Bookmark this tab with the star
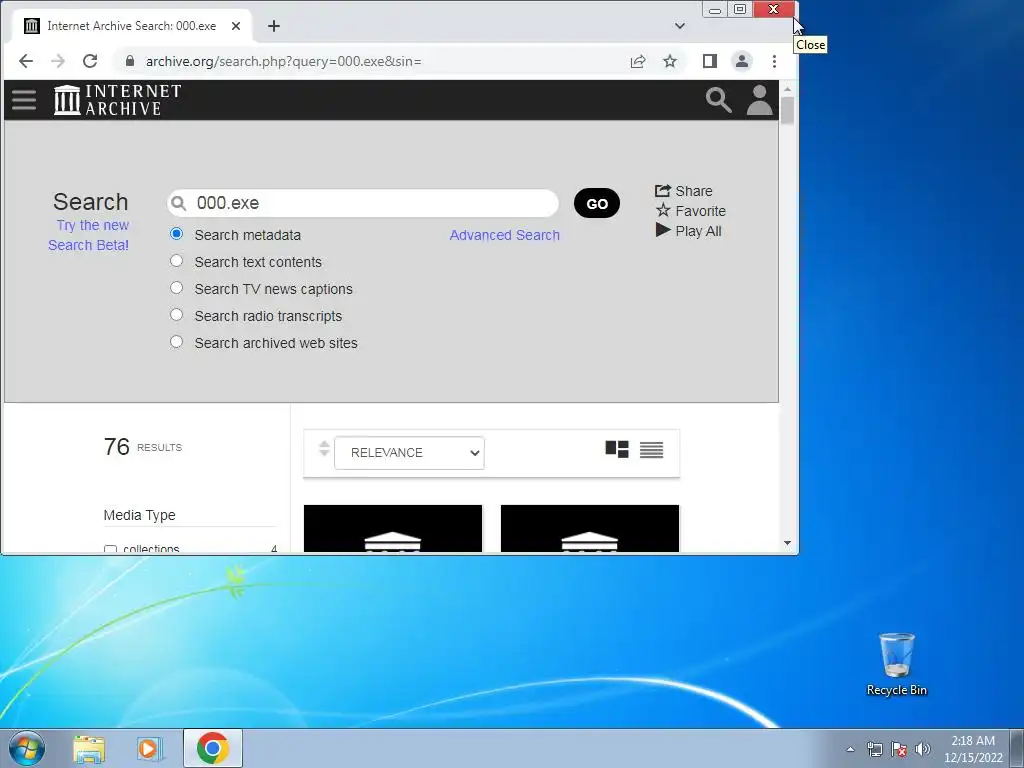This screenshot has width=1024, height=768. pyautogui.click(x=670, y=61)
